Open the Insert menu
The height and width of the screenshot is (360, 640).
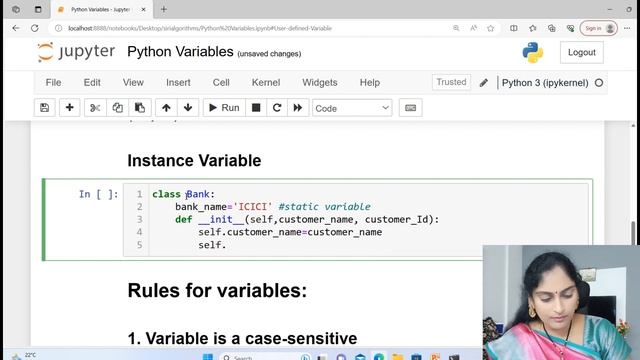tap(178, 82)
